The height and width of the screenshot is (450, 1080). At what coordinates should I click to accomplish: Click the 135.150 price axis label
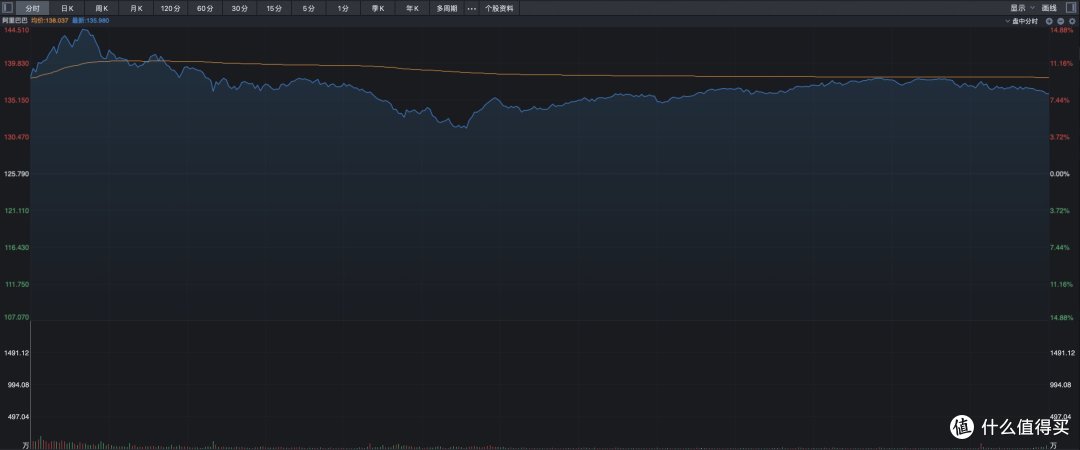point(17,101)
